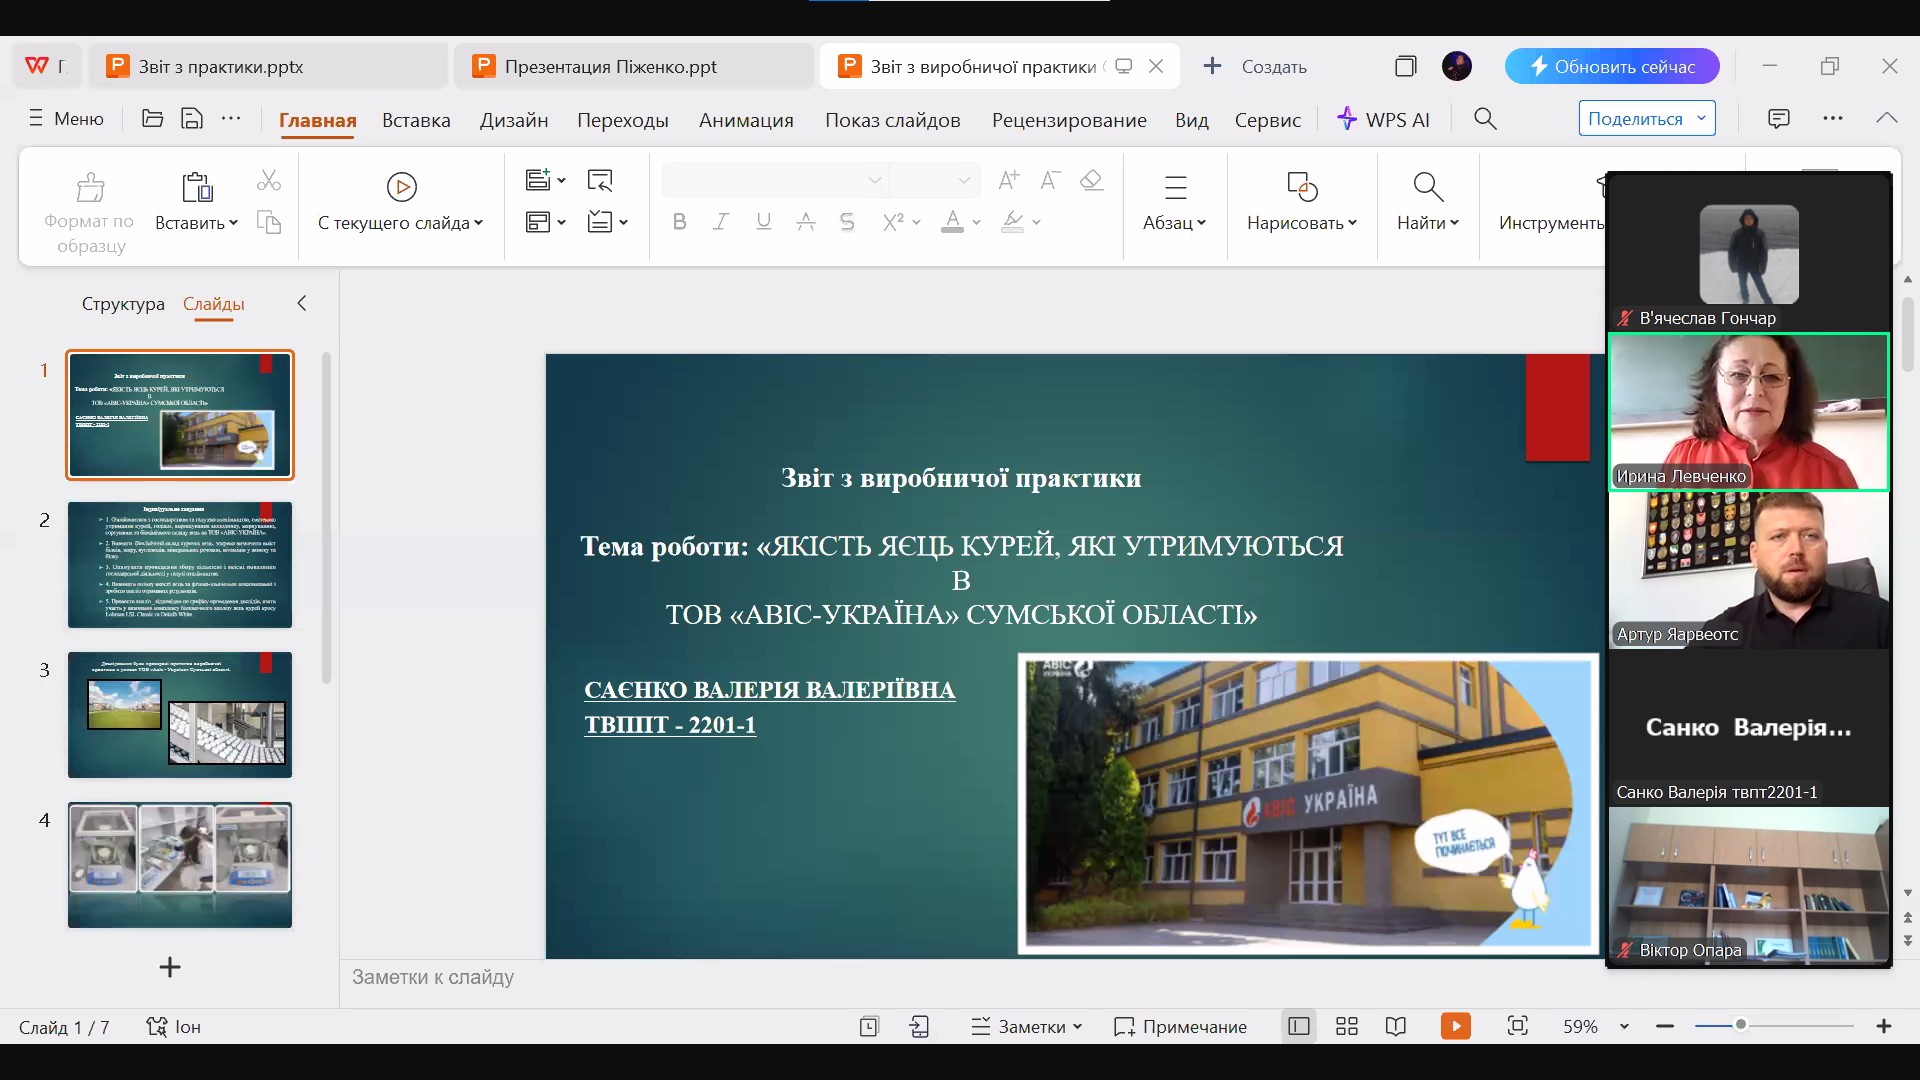Toggle normal view in status bar

coord(1299,1026)
